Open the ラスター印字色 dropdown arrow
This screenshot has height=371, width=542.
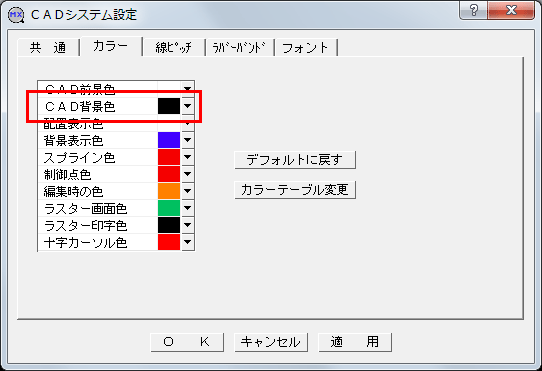coord(187,225)
